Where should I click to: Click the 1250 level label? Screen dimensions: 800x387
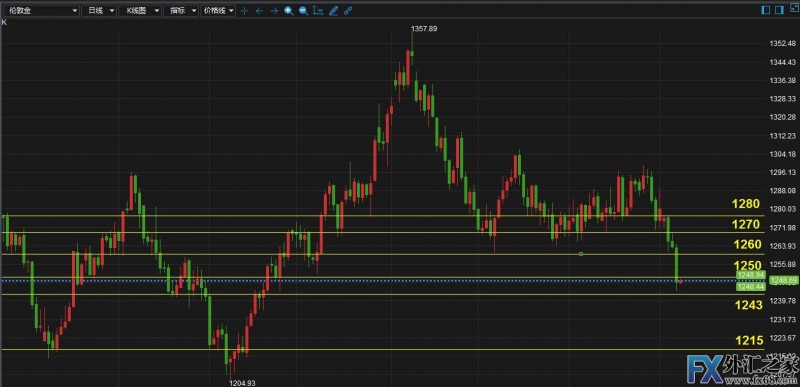tap(747, 266)
